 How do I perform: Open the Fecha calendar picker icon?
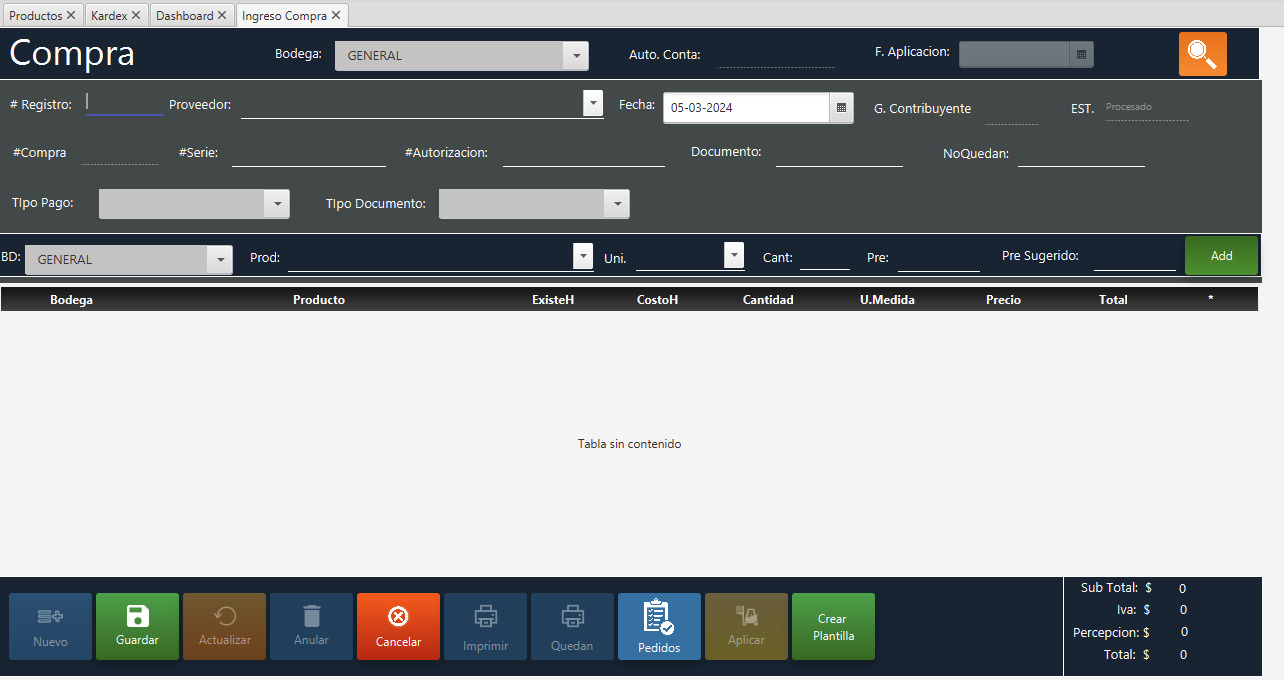(841, 107)
